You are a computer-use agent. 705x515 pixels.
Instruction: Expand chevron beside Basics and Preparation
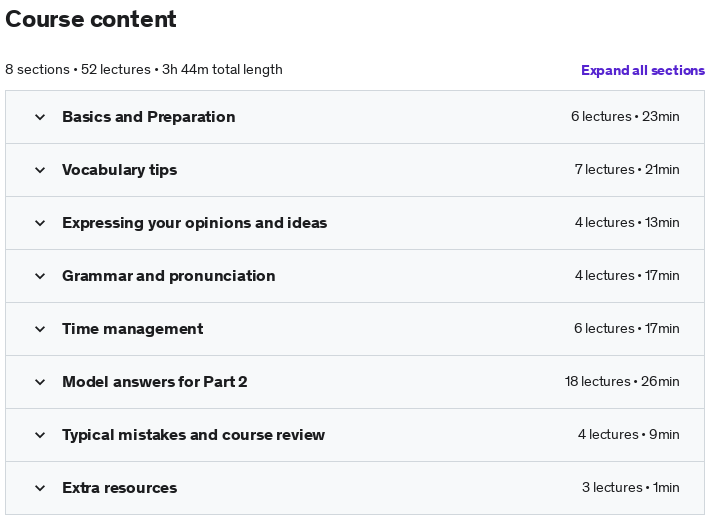pyautogui.click(x=40, y=117)
